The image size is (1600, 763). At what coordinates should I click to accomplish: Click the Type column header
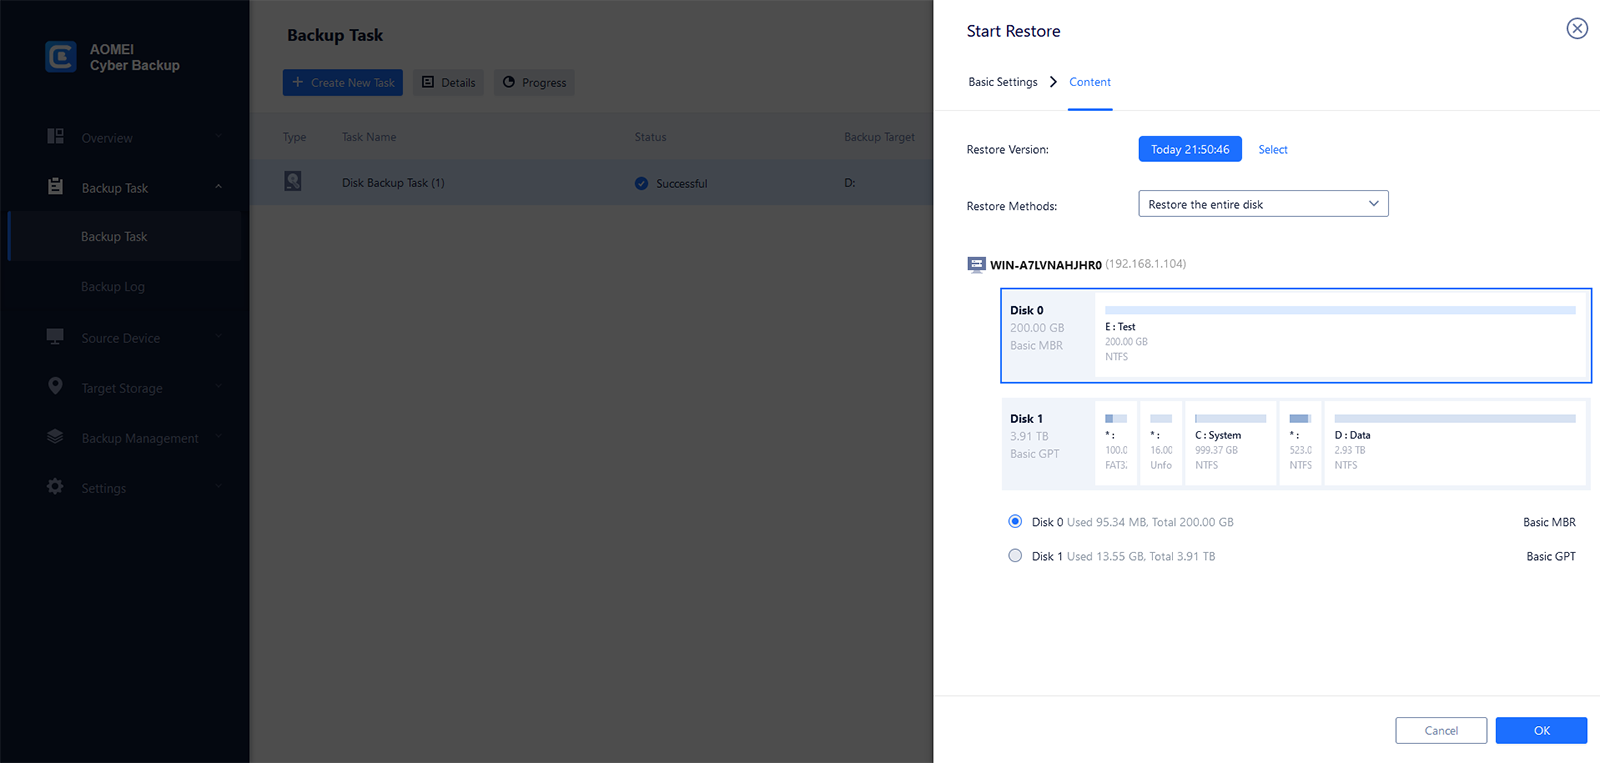(294, 137)
